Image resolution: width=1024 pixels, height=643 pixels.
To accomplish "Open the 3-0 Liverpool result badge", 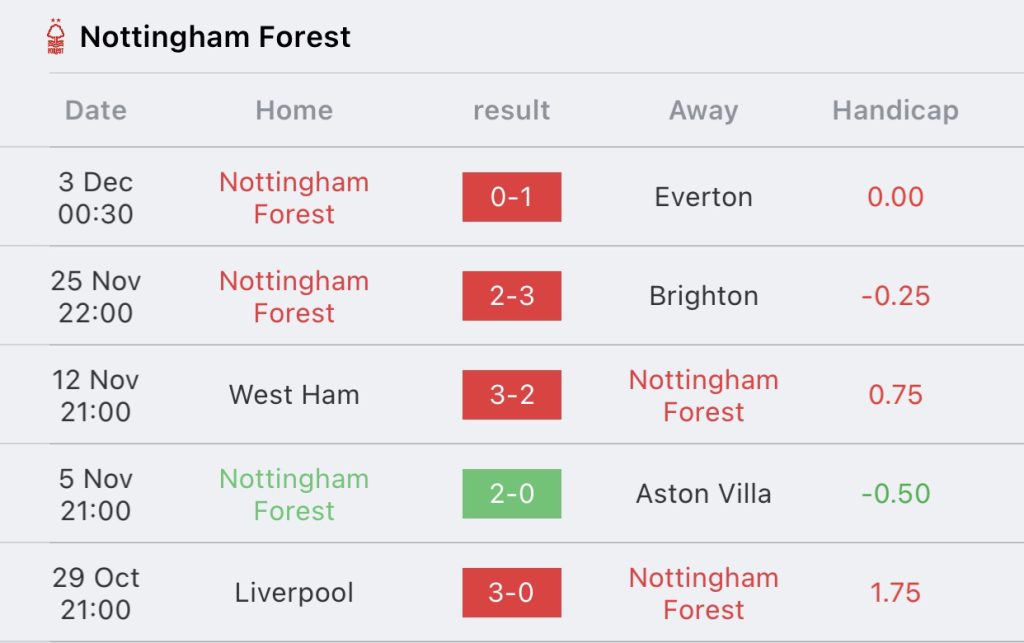I will pyautogui.click(x=511, y=593).
